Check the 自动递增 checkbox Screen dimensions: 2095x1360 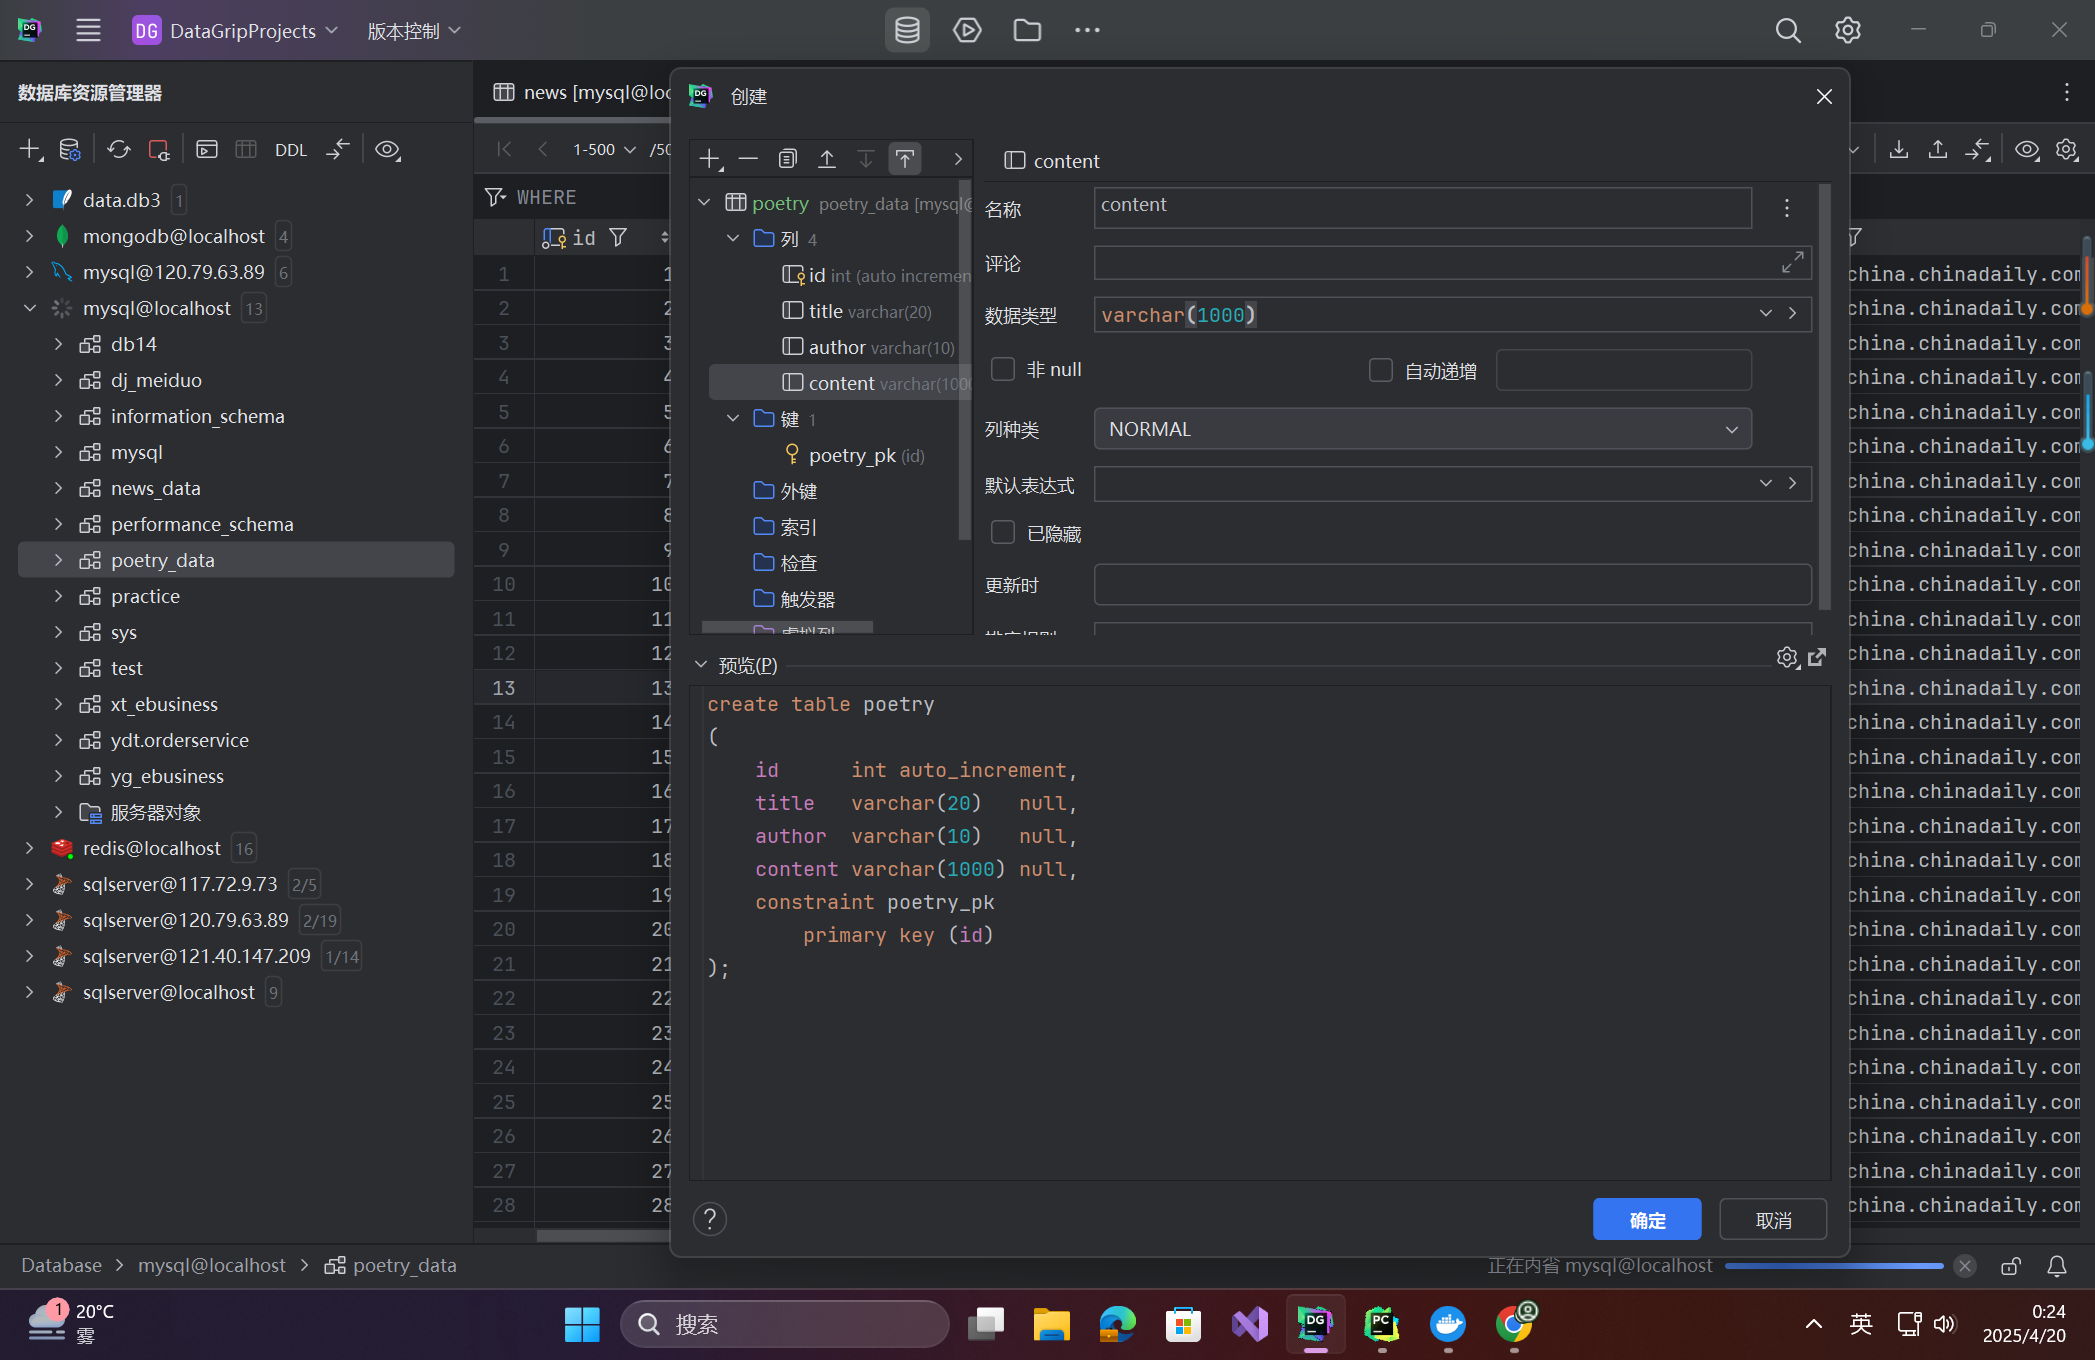1381,371
